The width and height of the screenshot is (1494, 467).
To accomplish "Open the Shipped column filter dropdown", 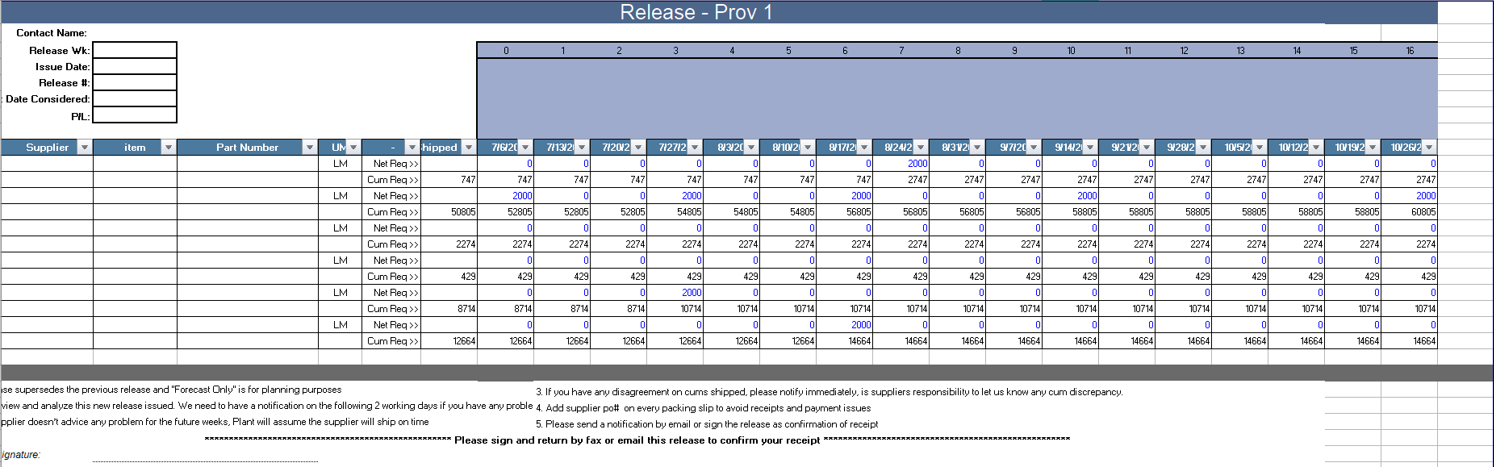I will point(468,148).
